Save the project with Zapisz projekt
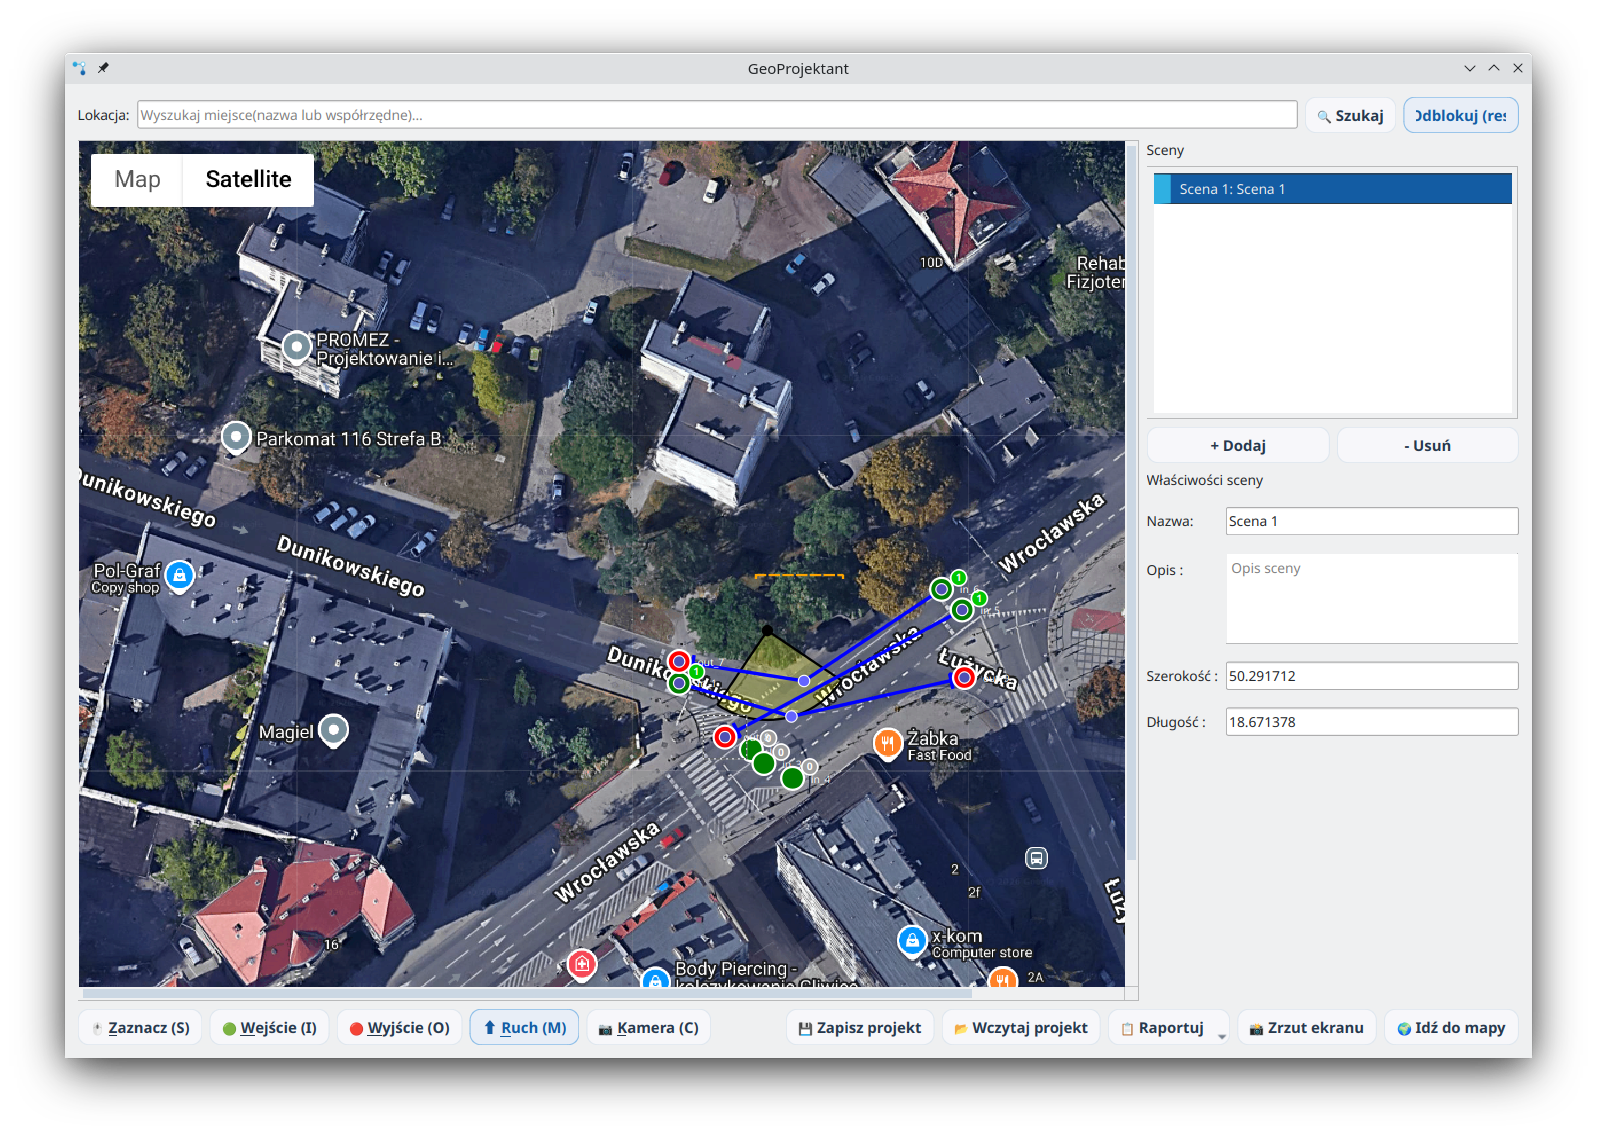The height and width of the screenshot is (1135, 1597). (x=860, y=1027)
